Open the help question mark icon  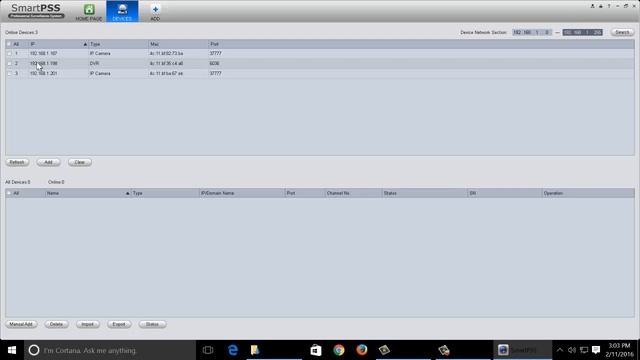[x=609, y=6]
